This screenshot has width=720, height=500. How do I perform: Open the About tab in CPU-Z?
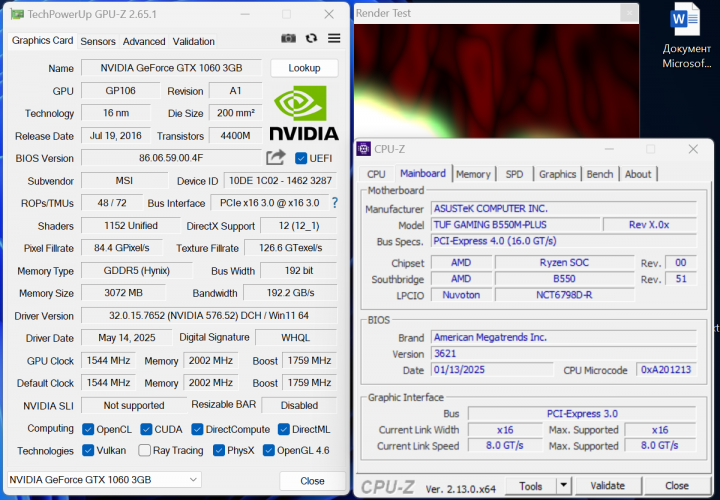(638, 174)
